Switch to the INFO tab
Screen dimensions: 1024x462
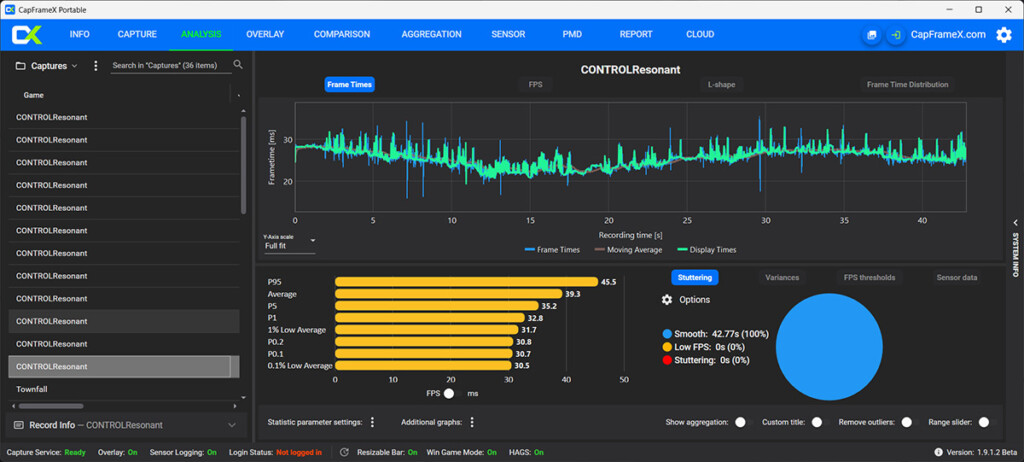click(80, 35)
